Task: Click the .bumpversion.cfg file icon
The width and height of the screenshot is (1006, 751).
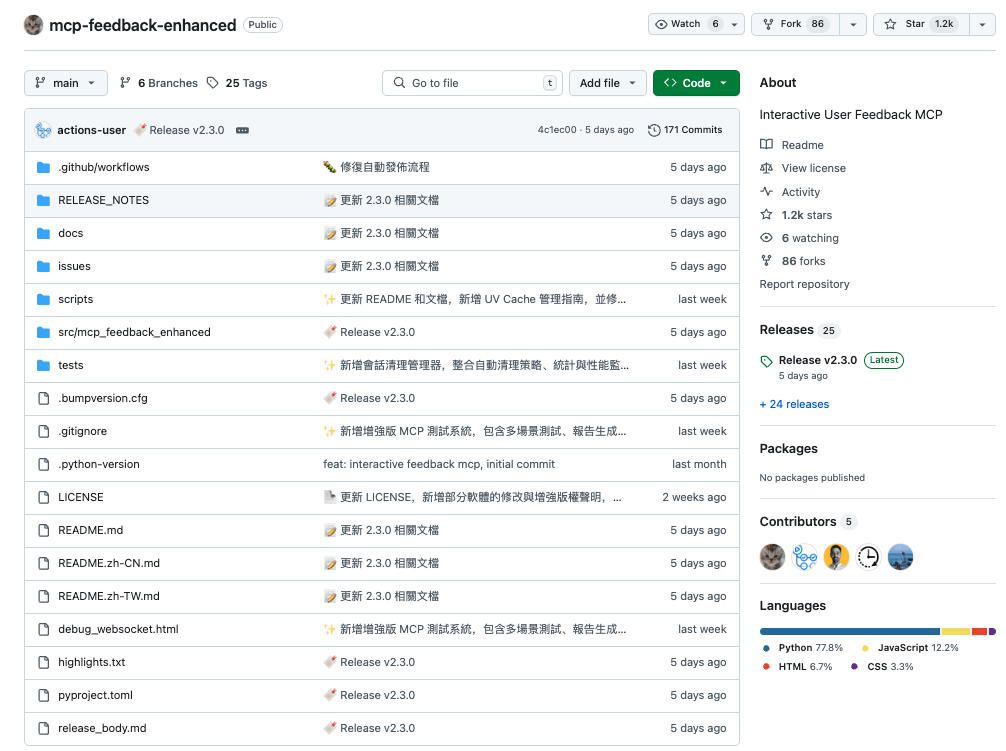Action: point(43,398)
